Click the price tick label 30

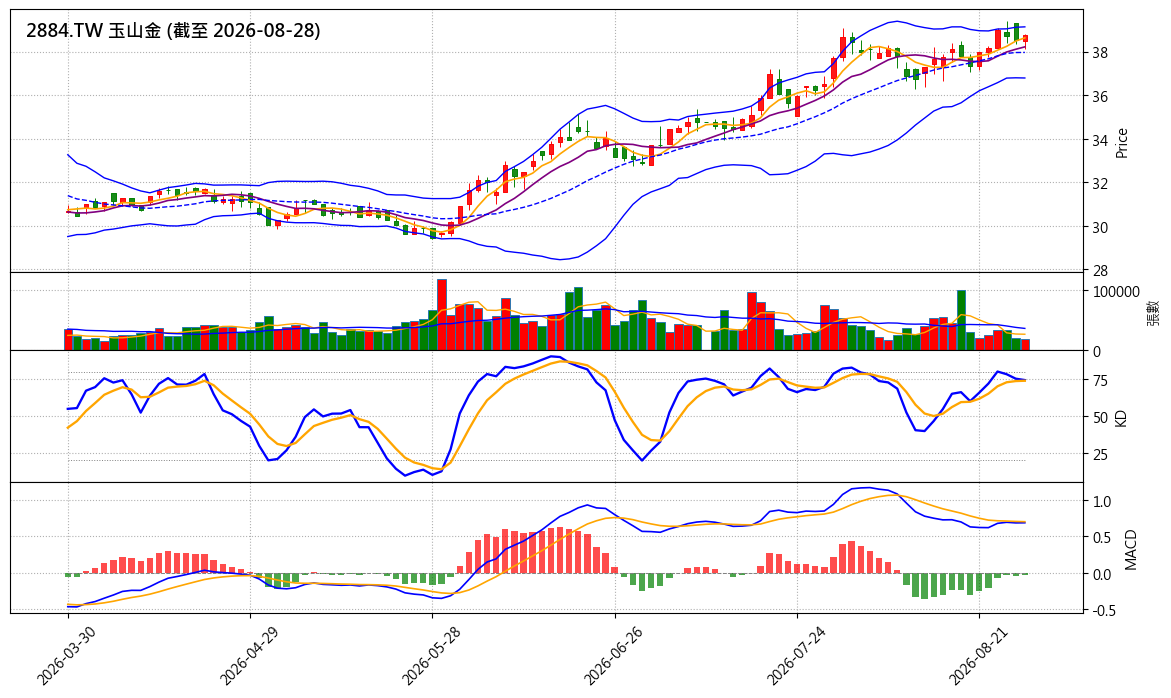pyautogui.click(x=1100, y=228)
